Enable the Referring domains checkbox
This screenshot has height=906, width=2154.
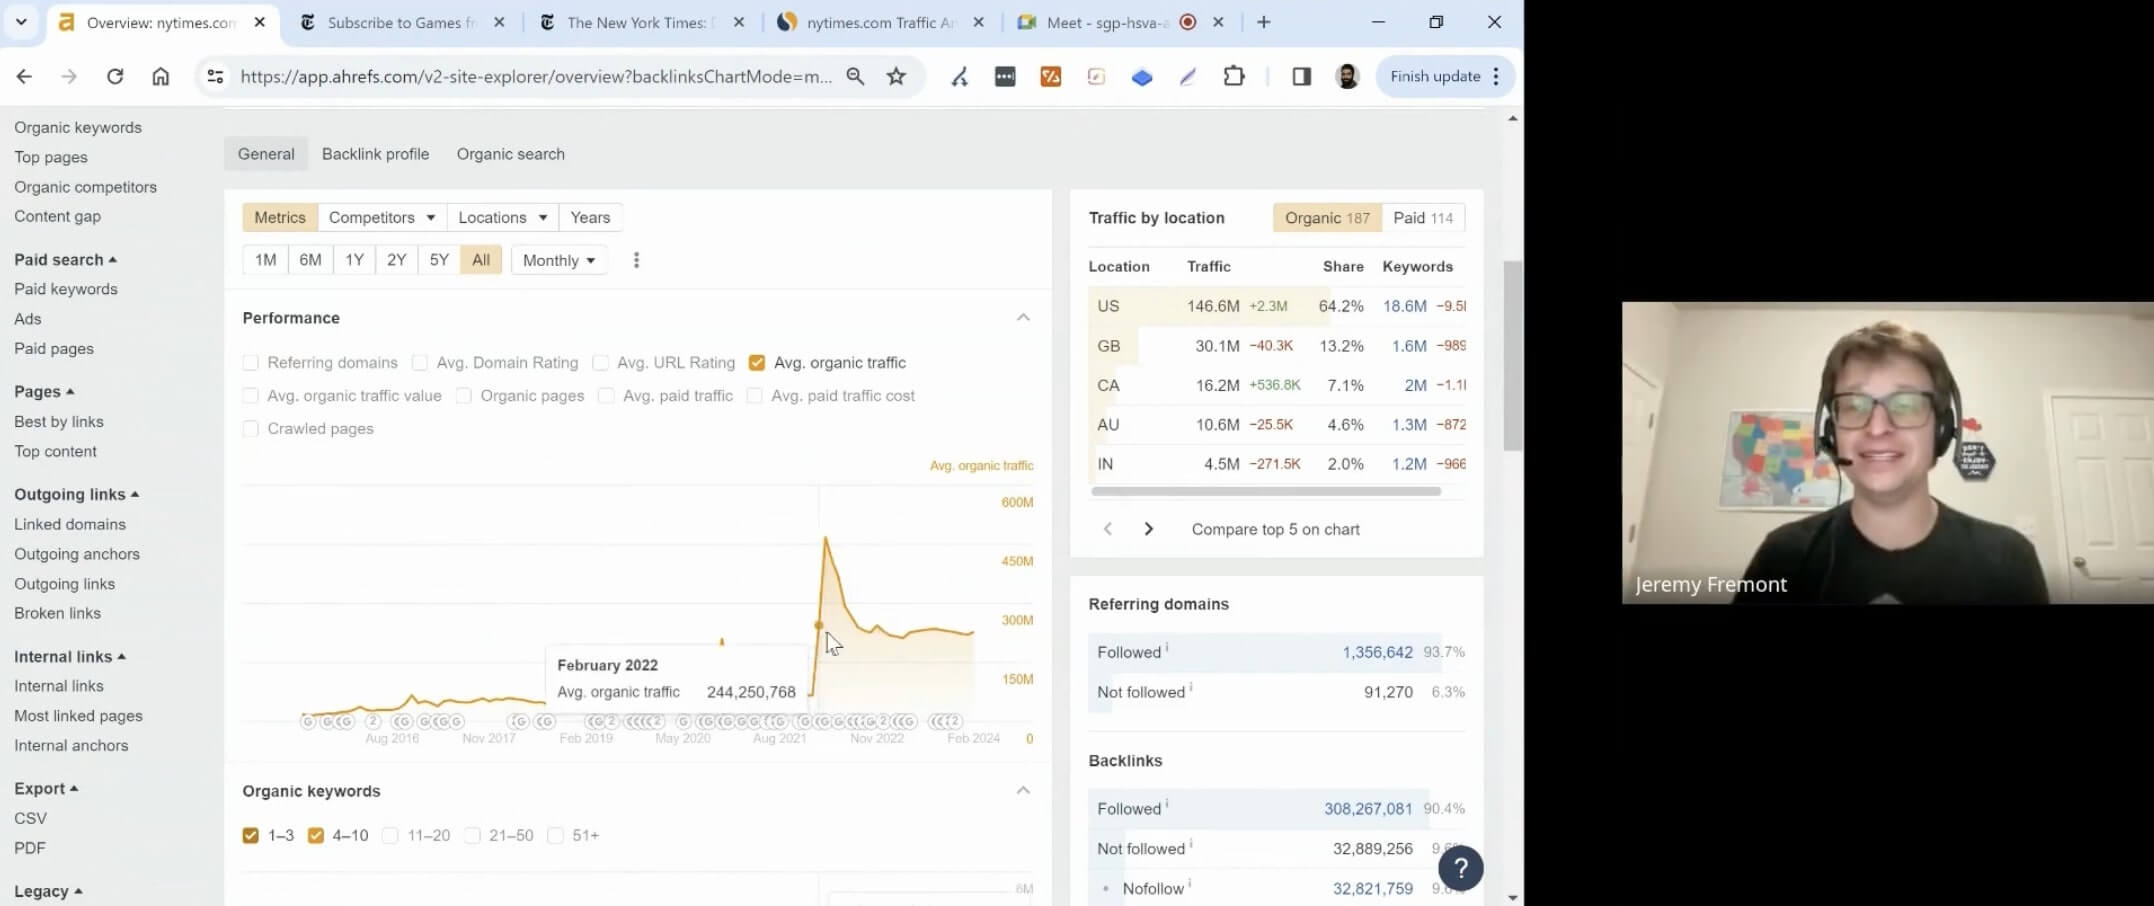[x=251, y=363]
